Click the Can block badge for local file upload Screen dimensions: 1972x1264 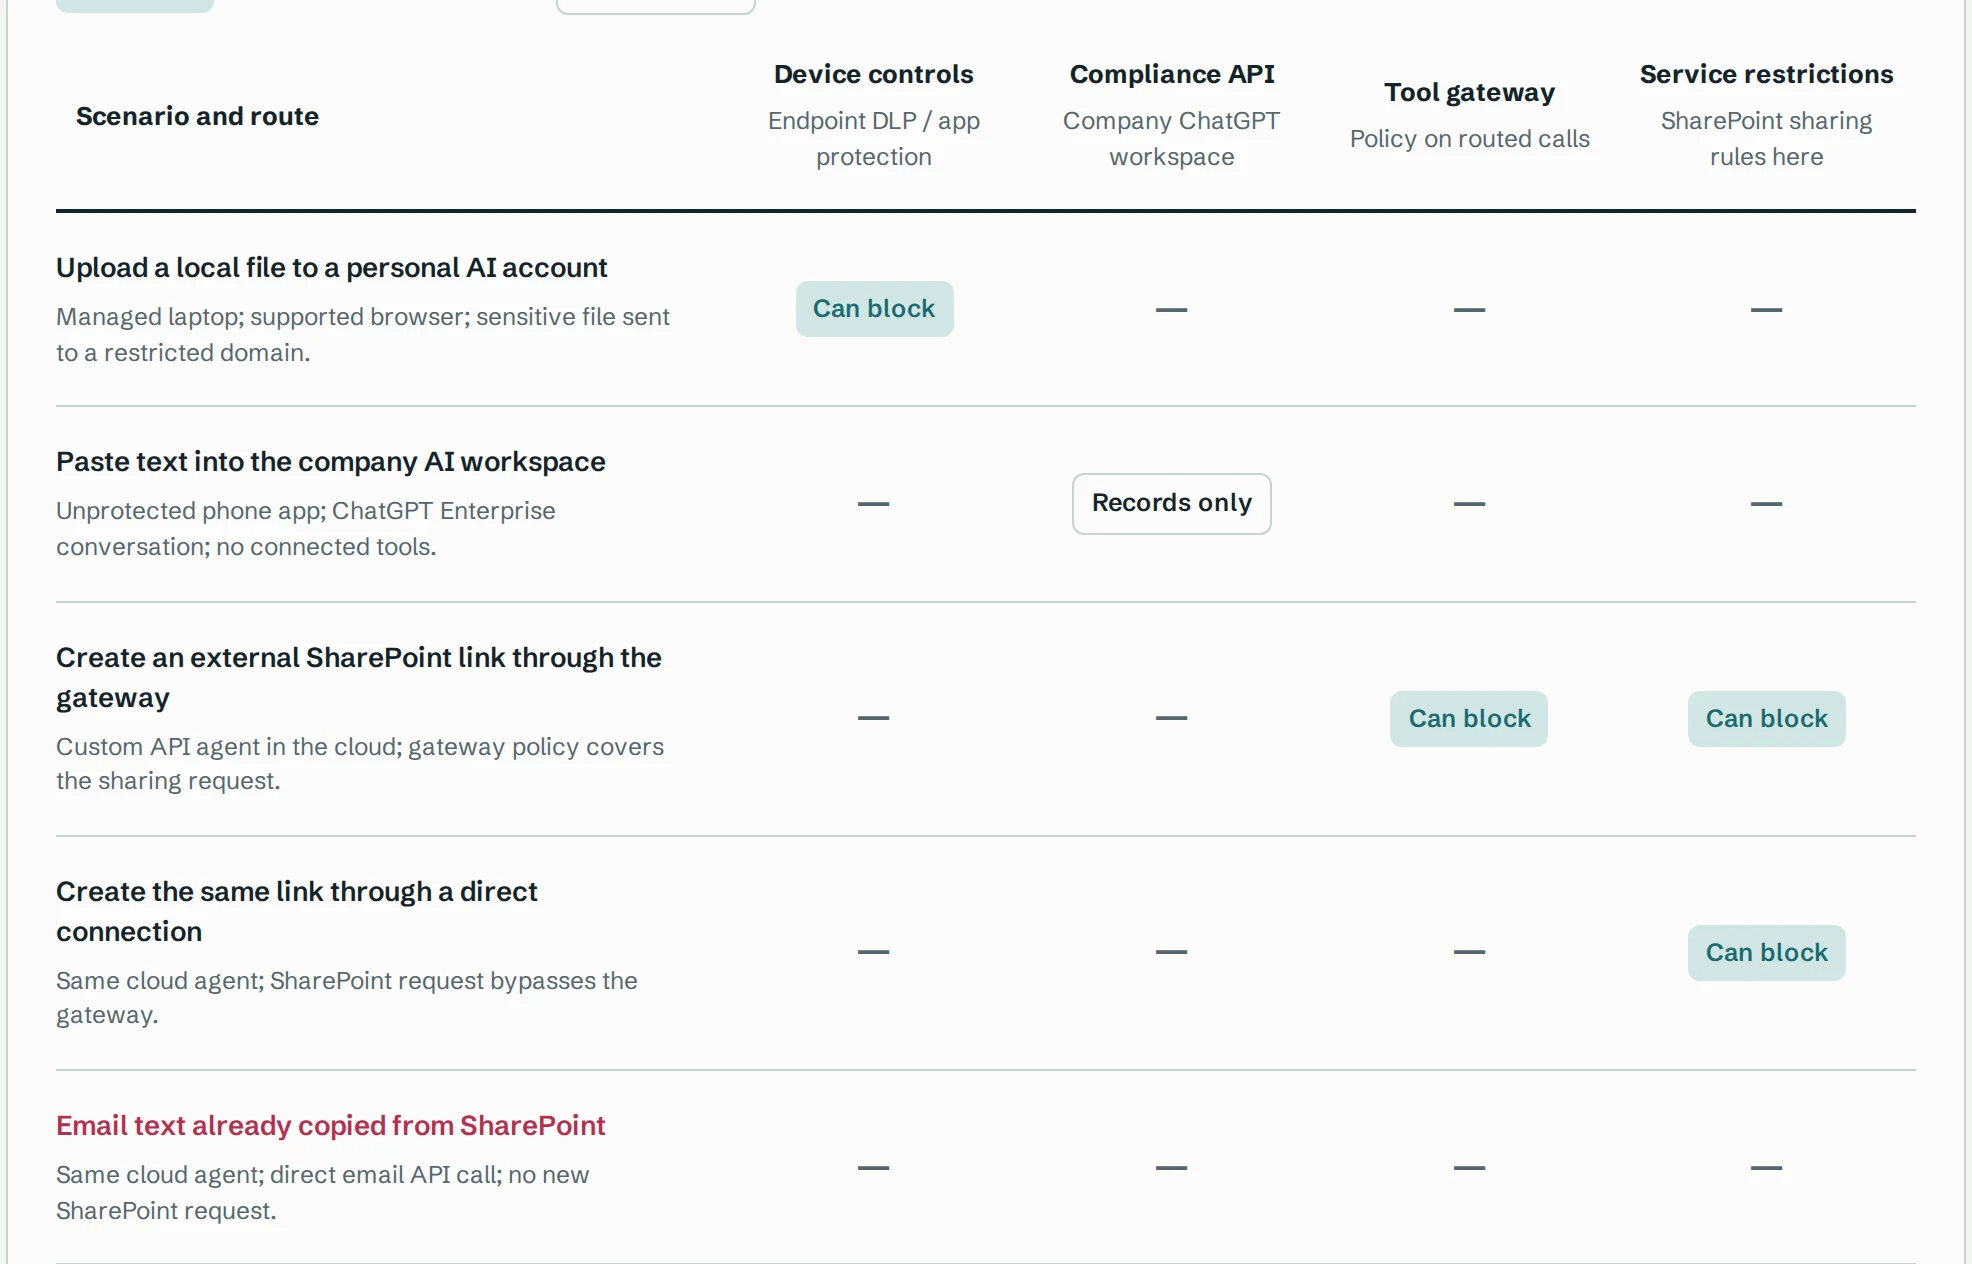(874, 309)
